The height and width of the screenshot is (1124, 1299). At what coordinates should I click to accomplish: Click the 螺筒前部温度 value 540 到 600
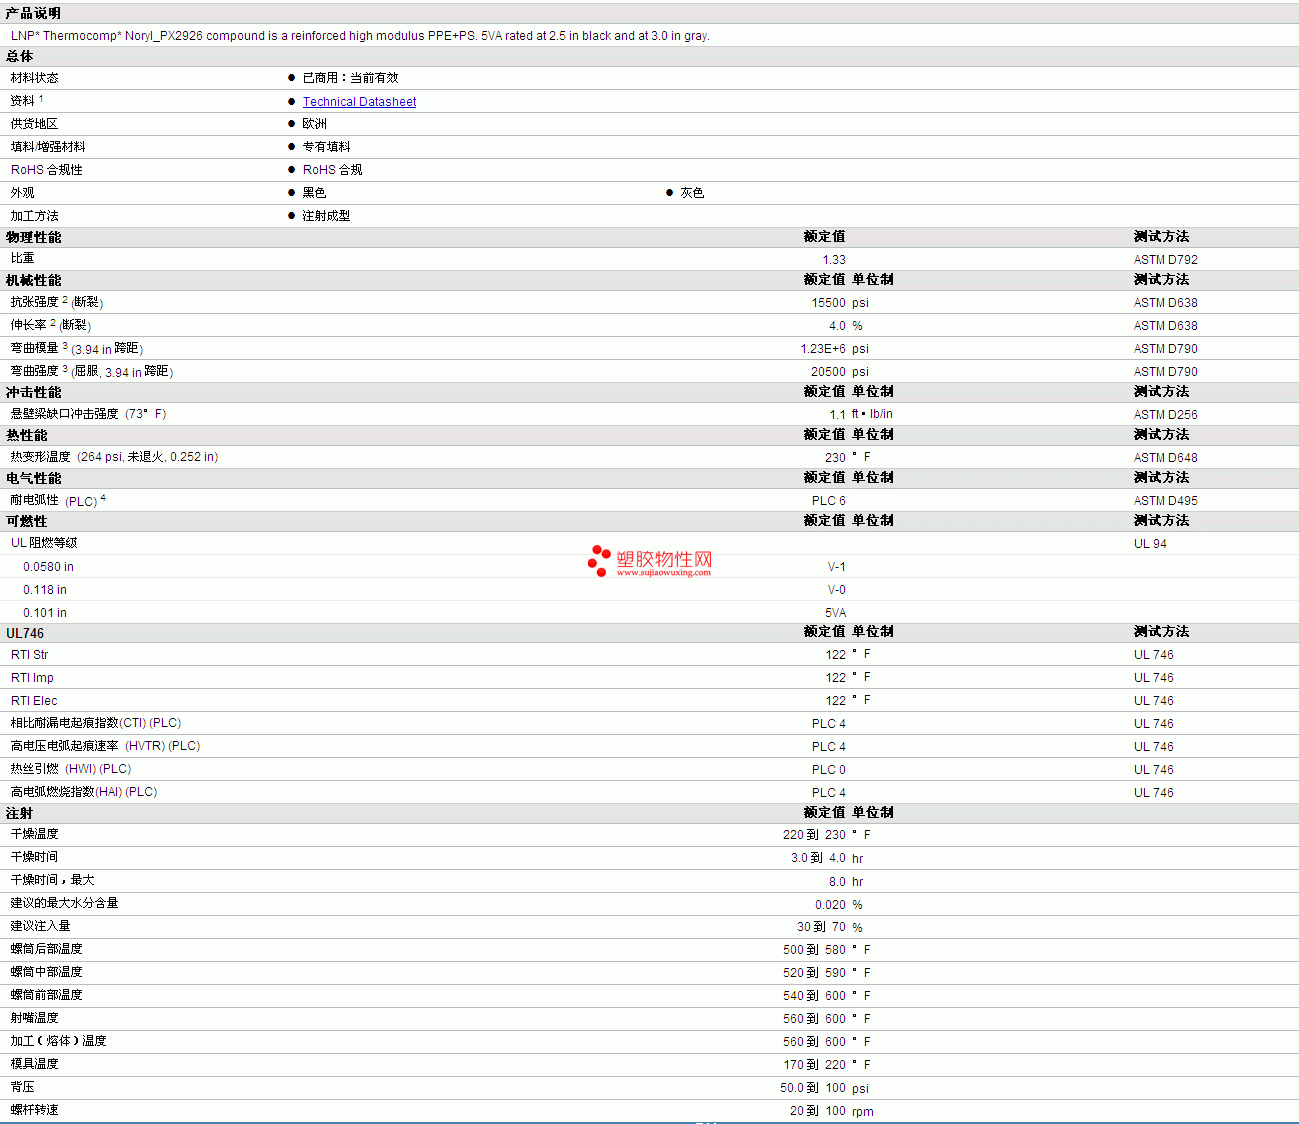[814, 996]
